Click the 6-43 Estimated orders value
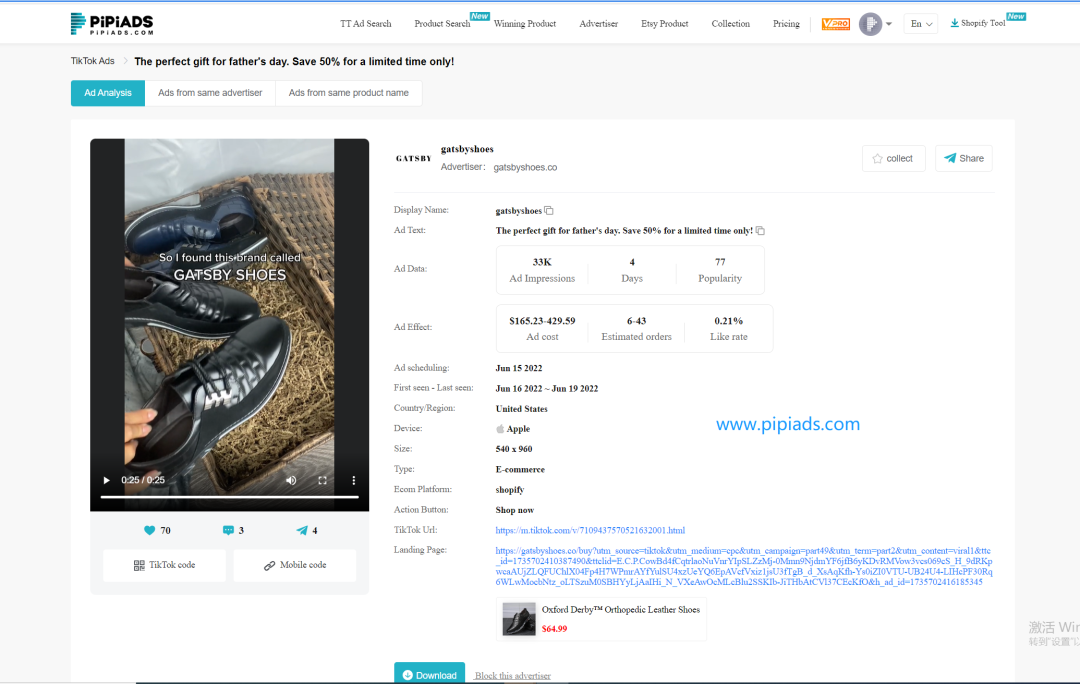The image size is (1080, 684). 636,321
